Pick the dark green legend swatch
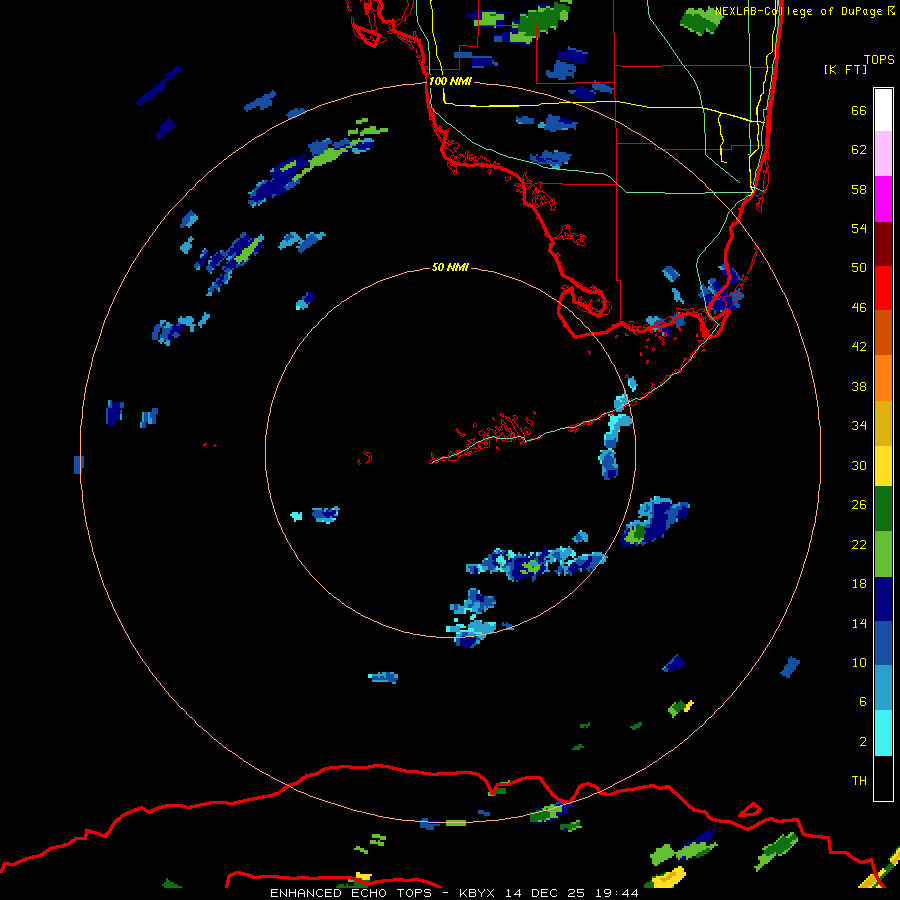This screenshot has width=900, height=900. (883, 509)
